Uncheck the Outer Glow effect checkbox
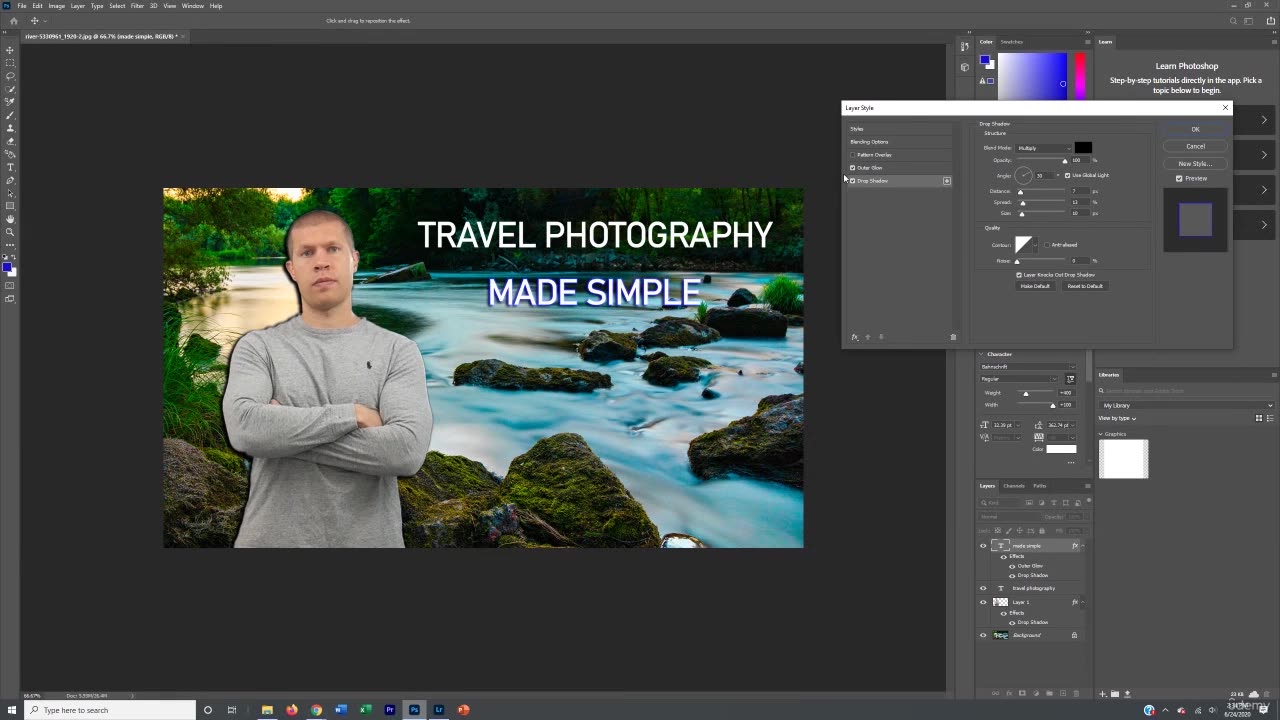Viewport: 1280px width, 720px height. [852, 168]
